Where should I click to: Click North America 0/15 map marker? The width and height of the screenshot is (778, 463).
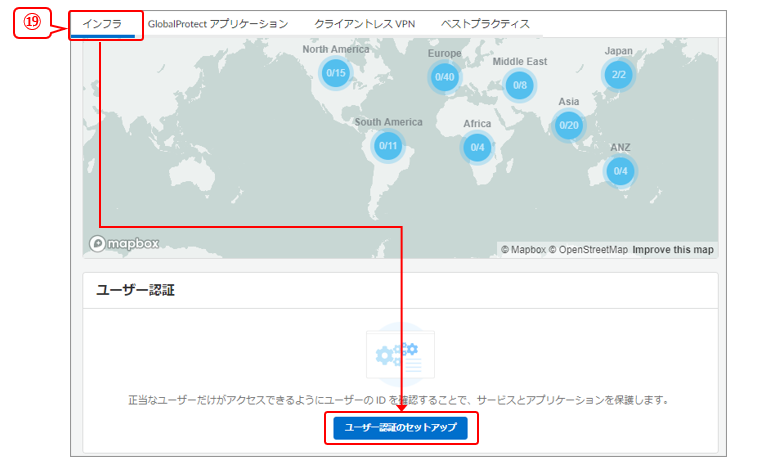[336, 73]
